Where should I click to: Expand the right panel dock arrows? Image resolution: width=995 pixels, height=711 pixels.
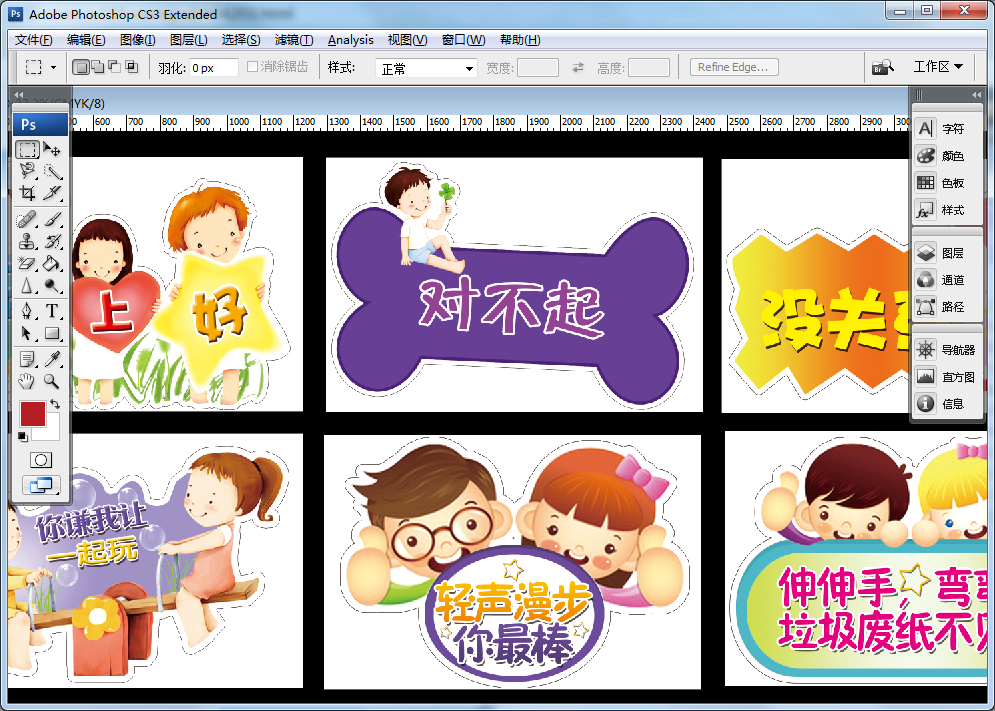coord(976,95)
